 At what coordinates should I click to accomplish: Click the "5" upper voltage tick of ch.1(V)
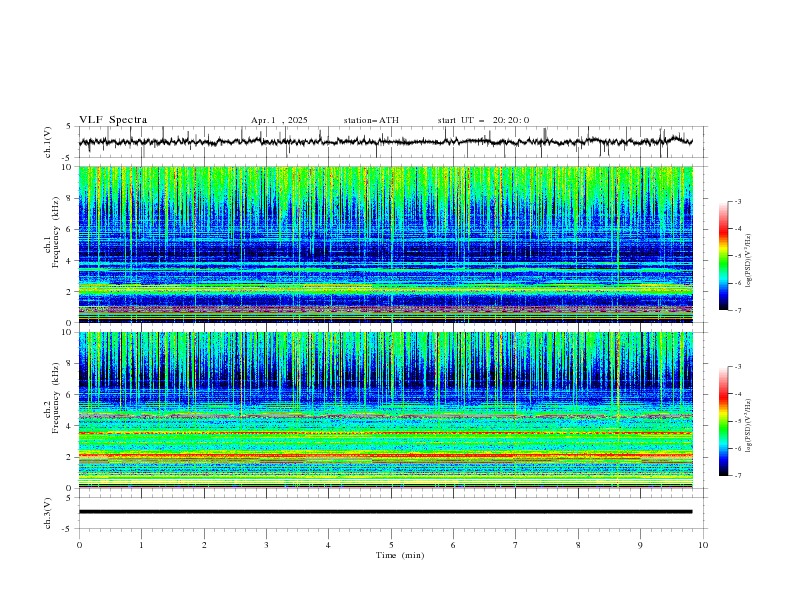coord(69,126)
